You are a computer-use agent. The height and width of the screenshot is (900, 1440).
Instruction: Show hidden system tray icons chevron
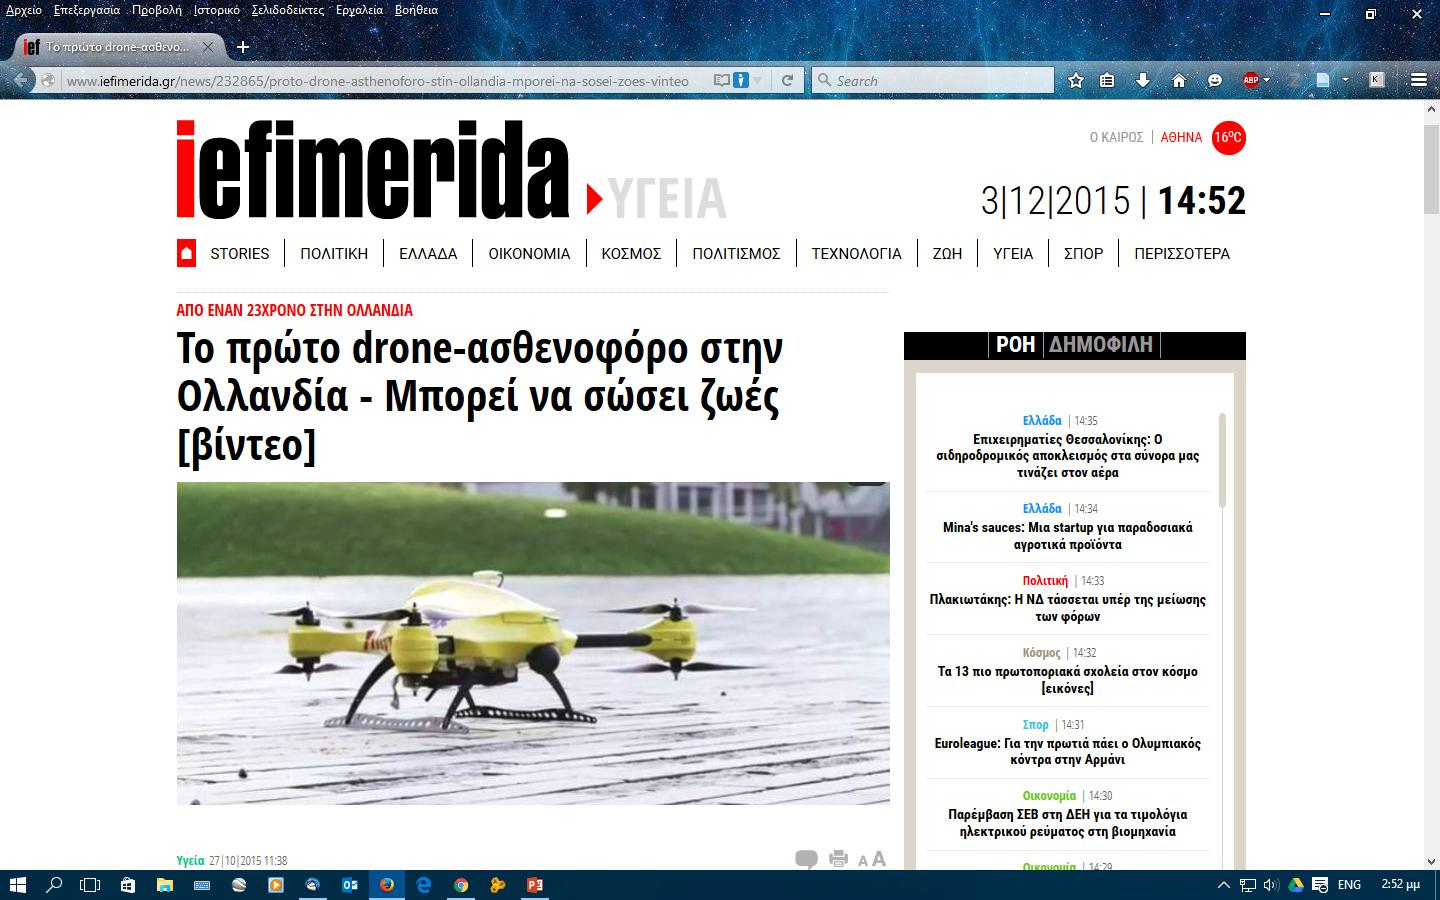click(x=1224, y=885)
